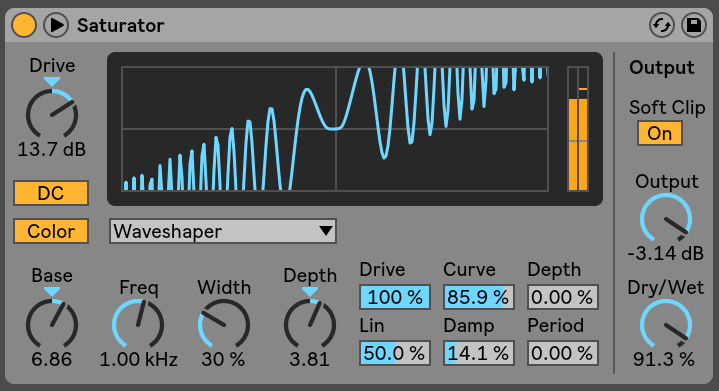Image resolution: width=719 pixels, height=391 pixels.
Task: Click the Freq knob
Action: (x=138, y=324)
